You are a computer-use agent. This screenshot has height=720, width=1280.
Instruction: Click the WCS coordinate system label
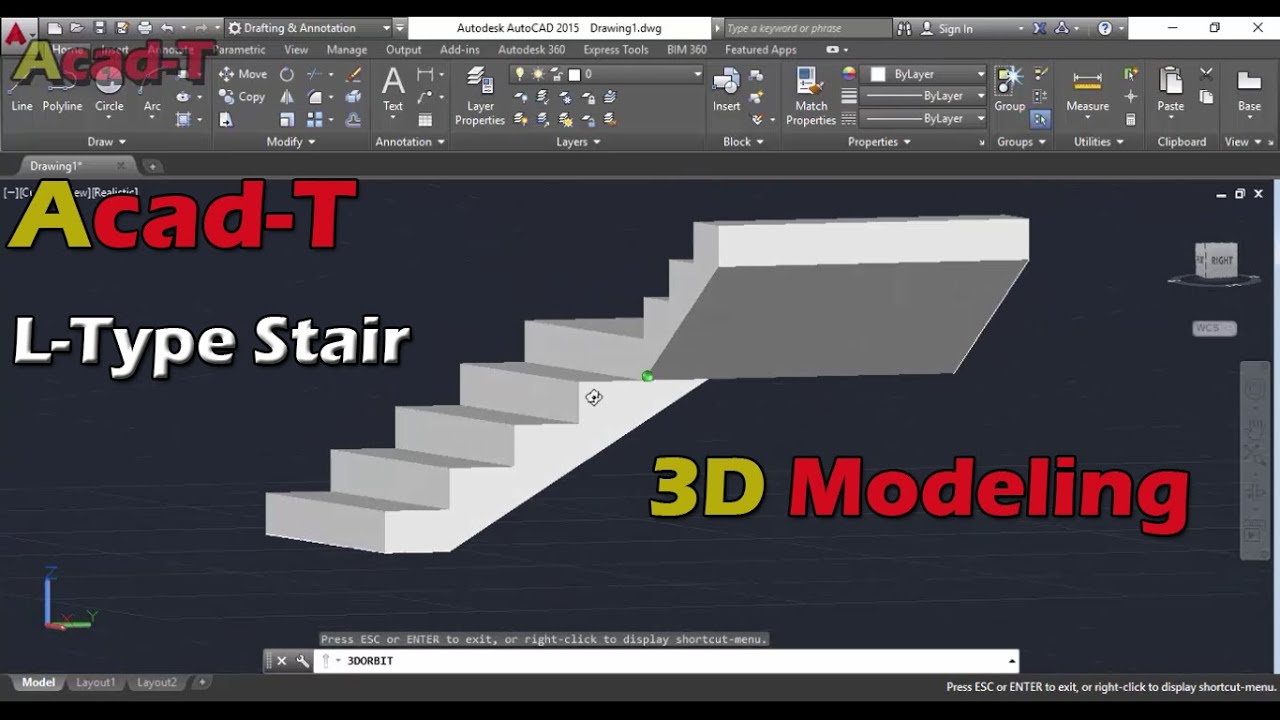pos(1214,328)
